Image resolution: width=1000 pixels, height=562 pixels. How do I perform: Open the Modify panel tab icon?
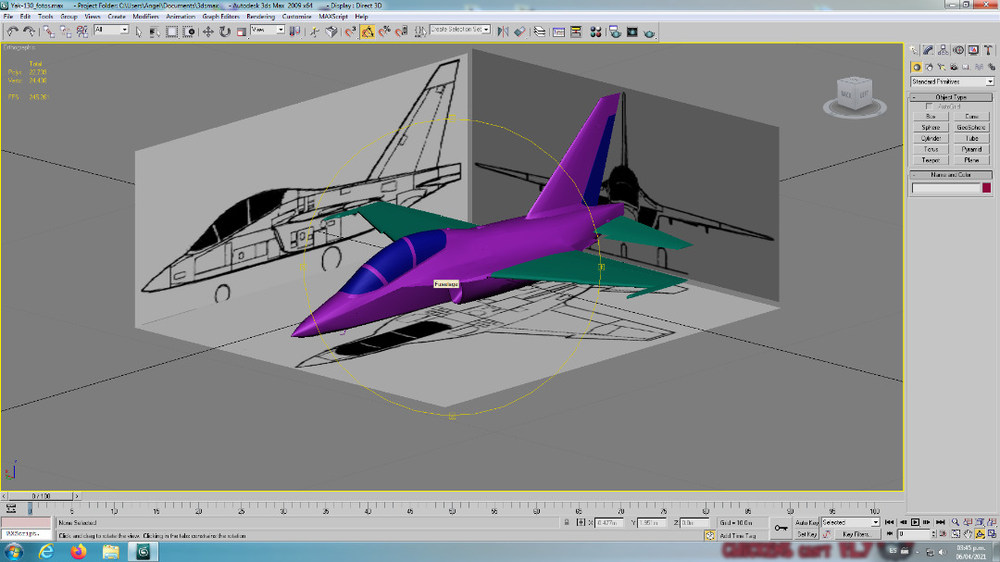(929, 50)
